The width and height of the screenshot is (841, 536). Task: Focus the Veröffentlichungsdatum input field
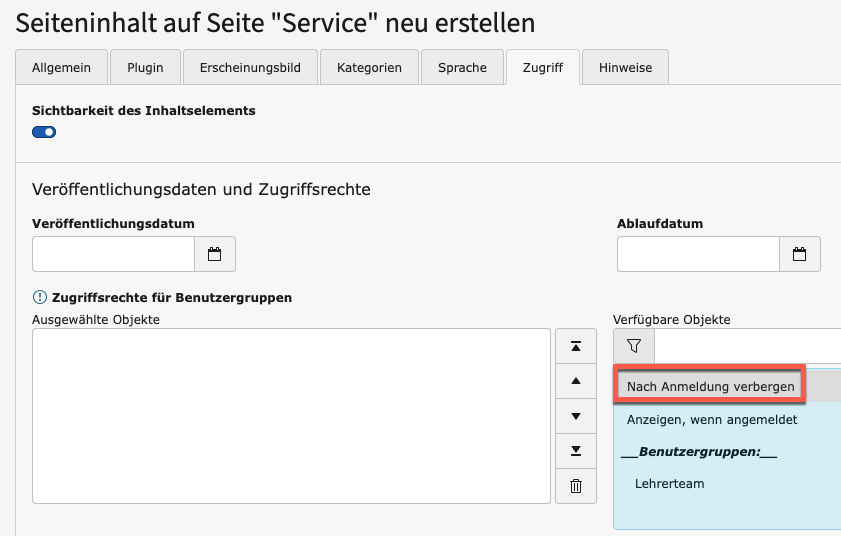click(113, 254)
